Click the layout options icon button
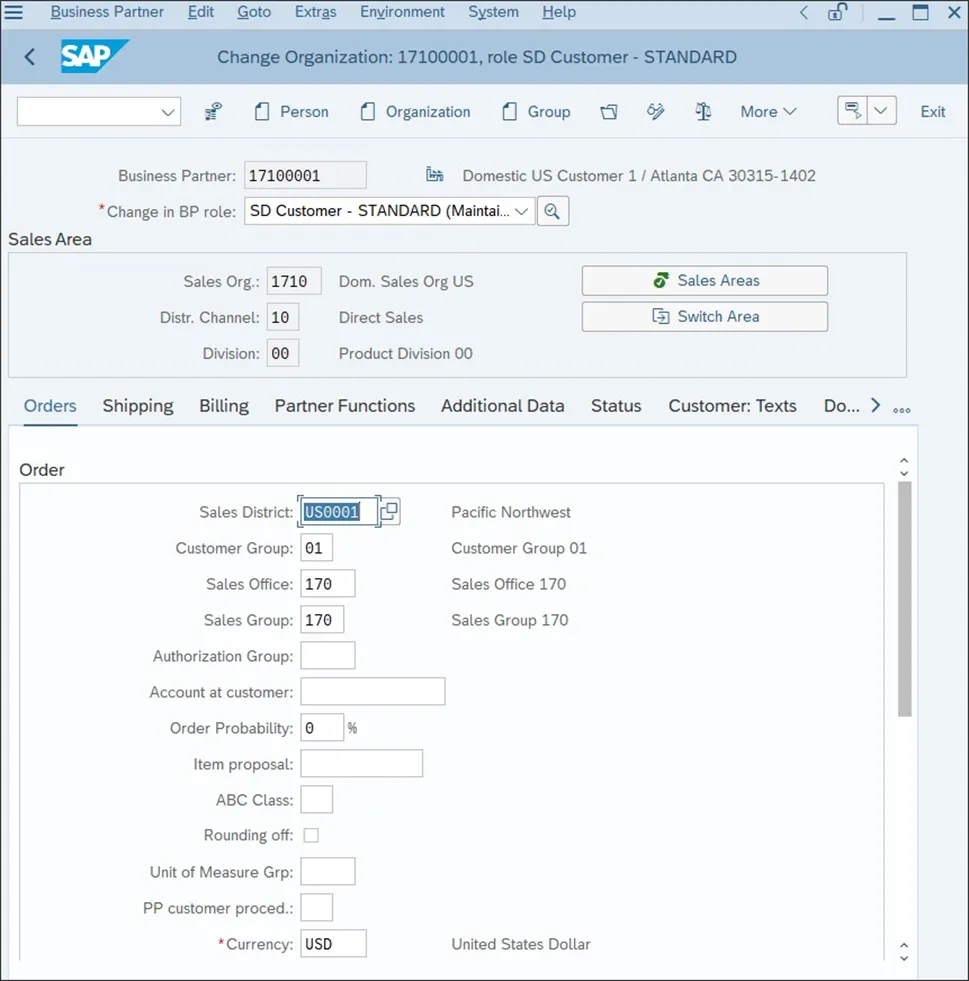The image size is (969, 981). pyautogui.click(x=852, y=111)
